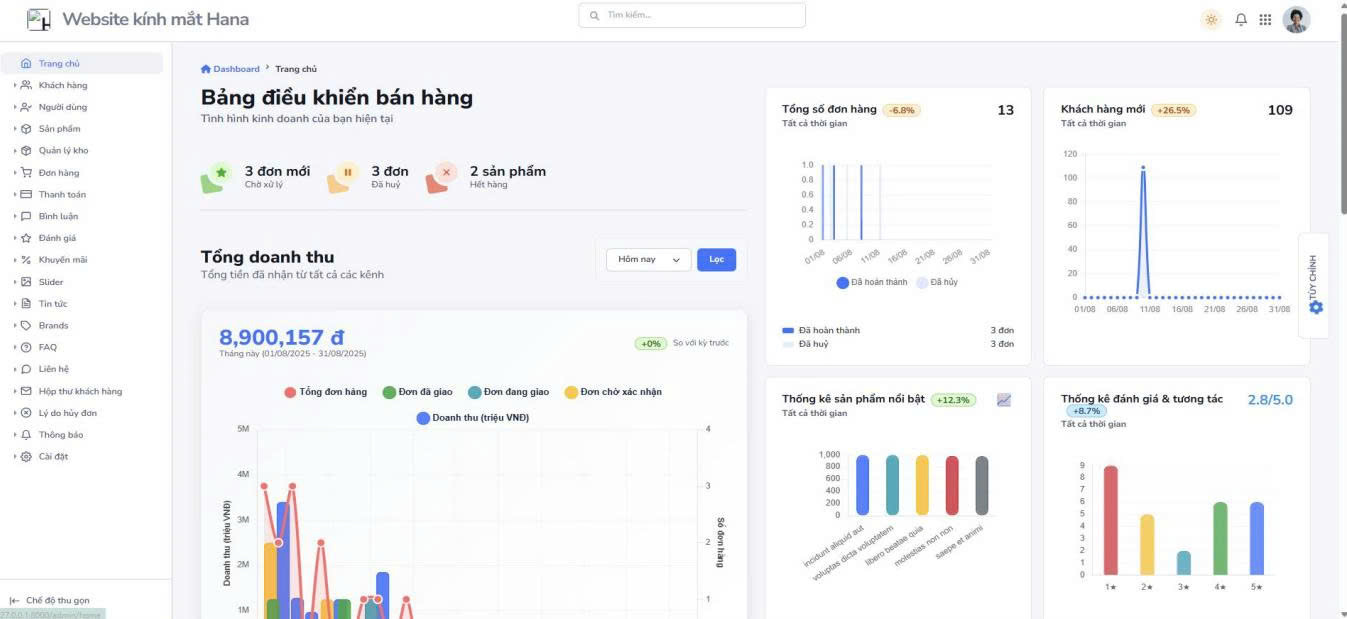Click the Lọc filter button
Screen dimensions: 1347x619
716,260
